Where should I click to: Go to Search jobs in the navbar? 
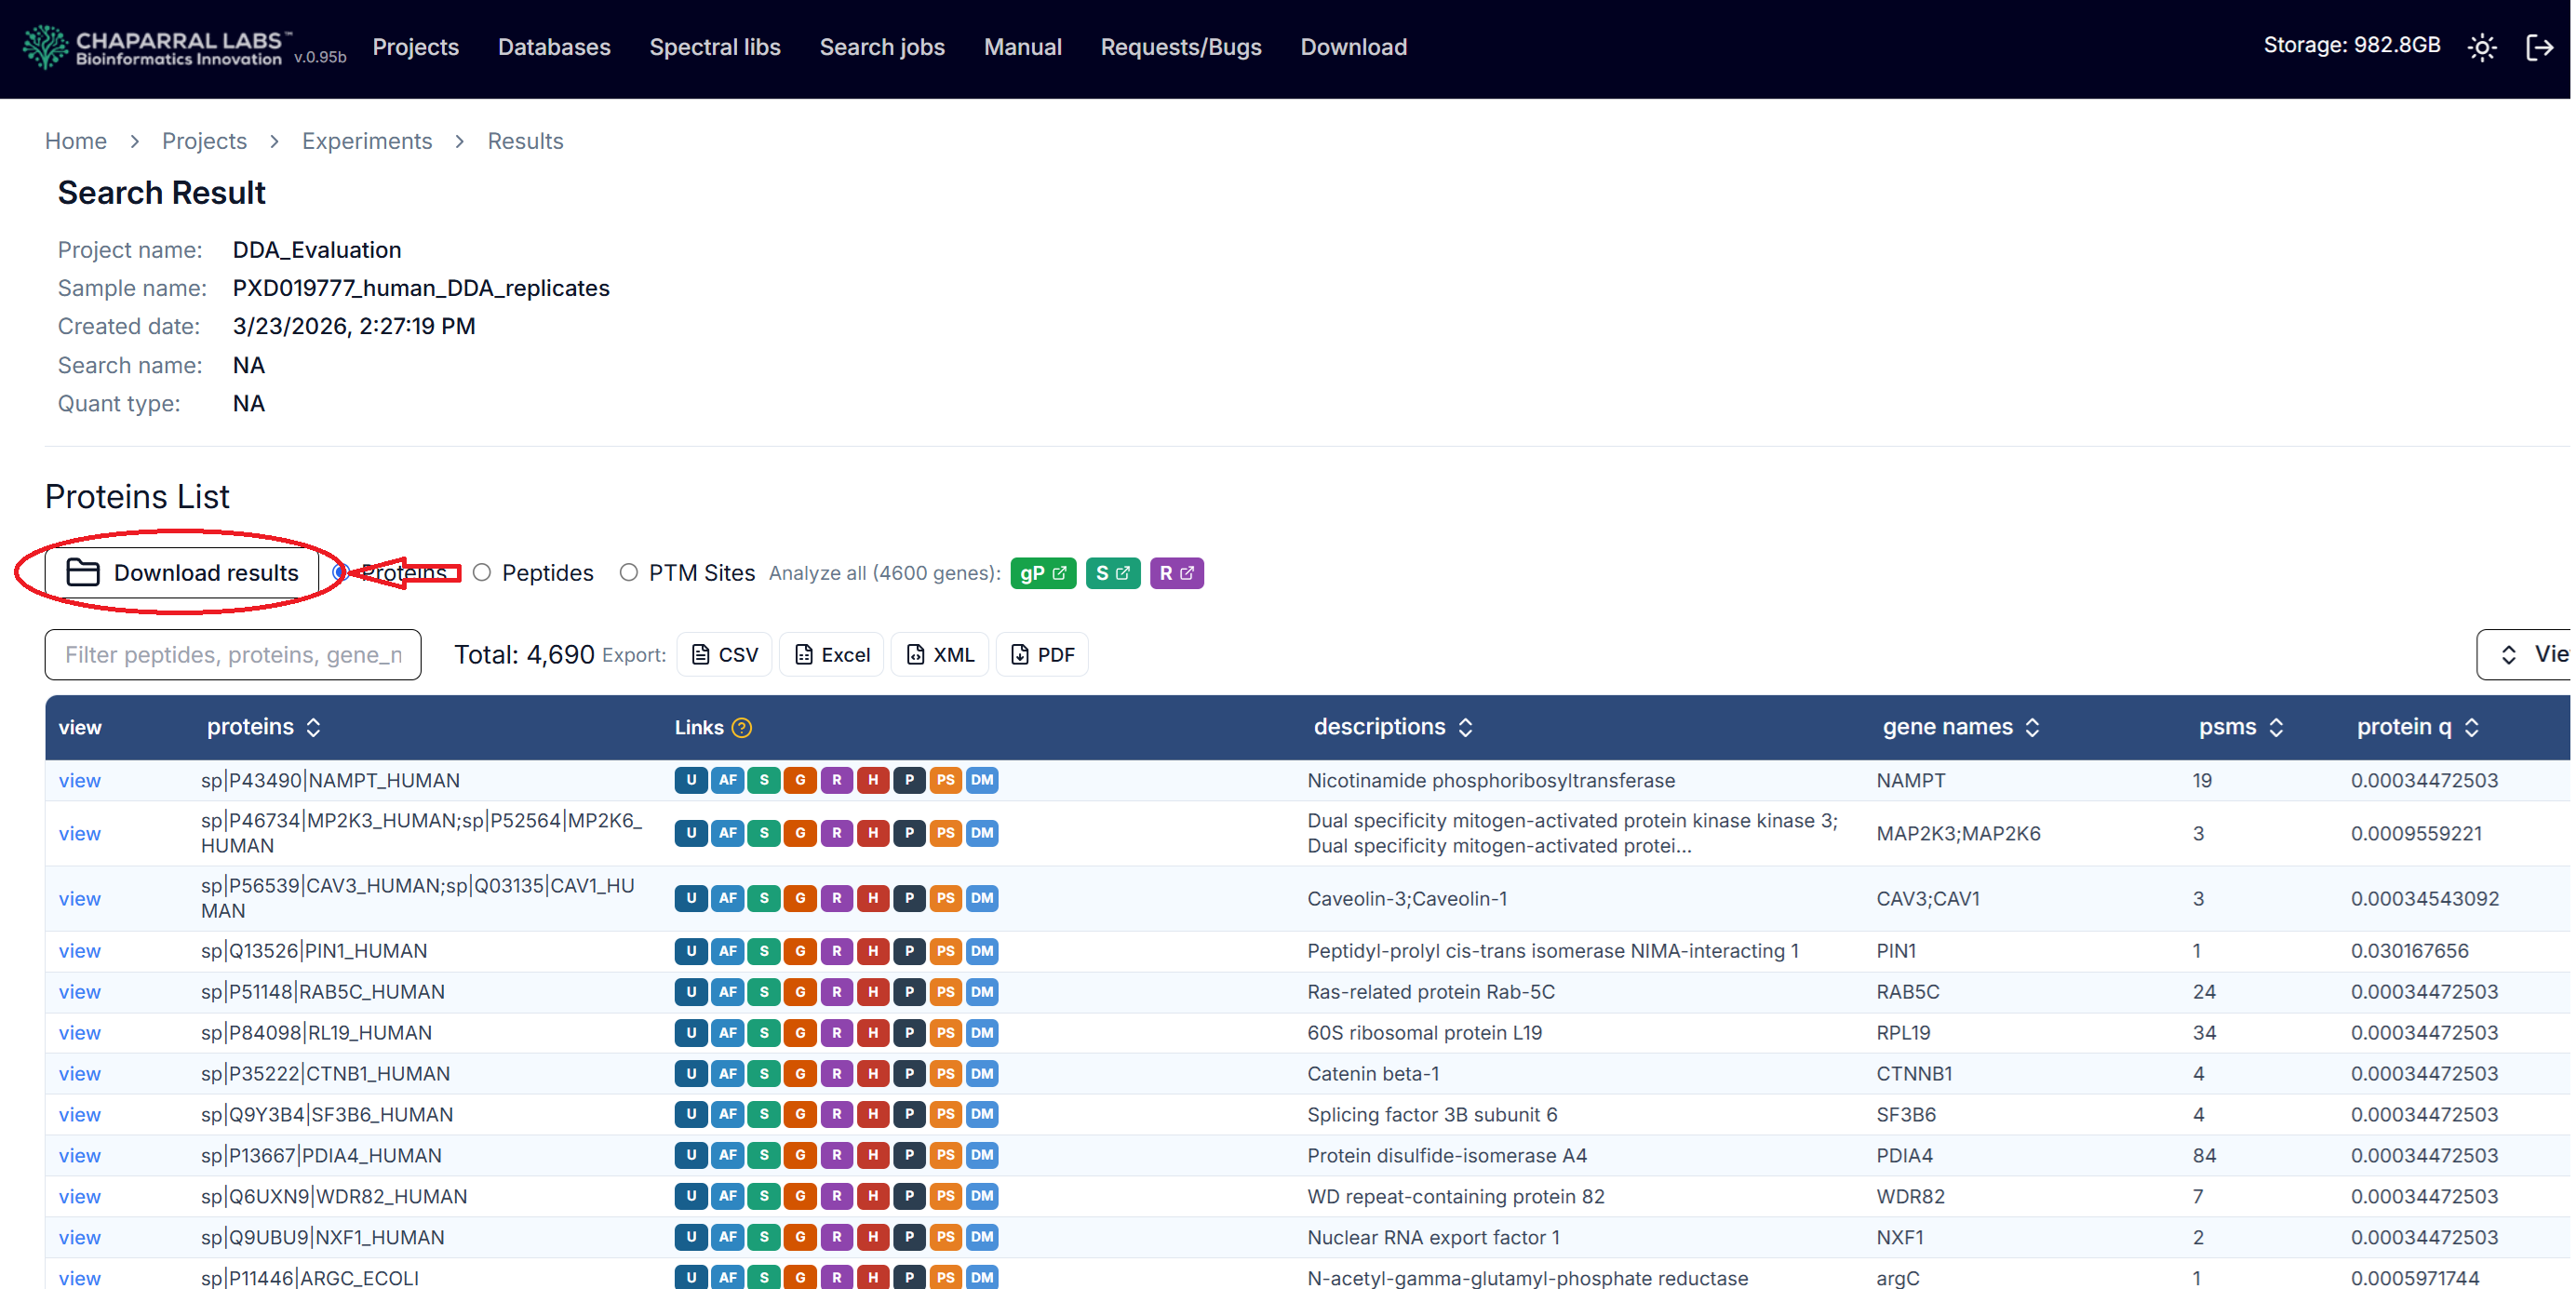coord(881,47)
